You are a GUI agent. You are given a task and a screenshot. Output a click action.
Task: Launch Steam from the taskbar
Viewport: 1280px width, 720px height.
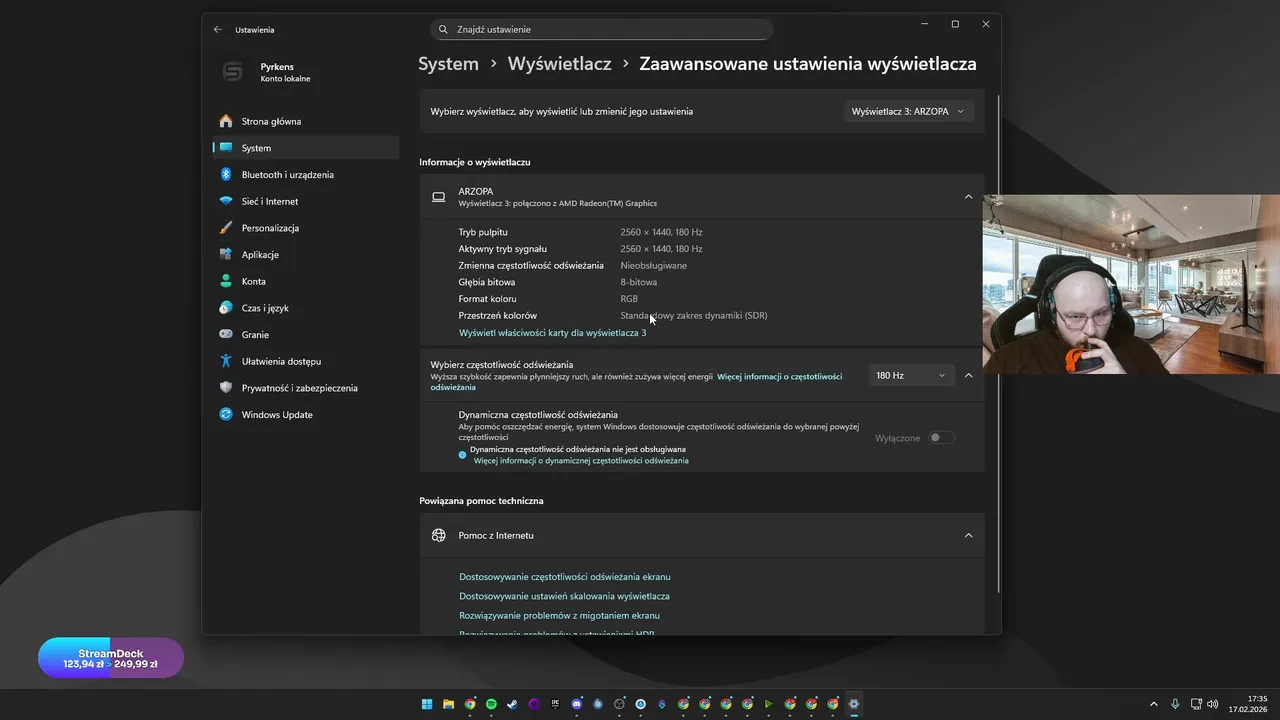(x=513, y=704)
